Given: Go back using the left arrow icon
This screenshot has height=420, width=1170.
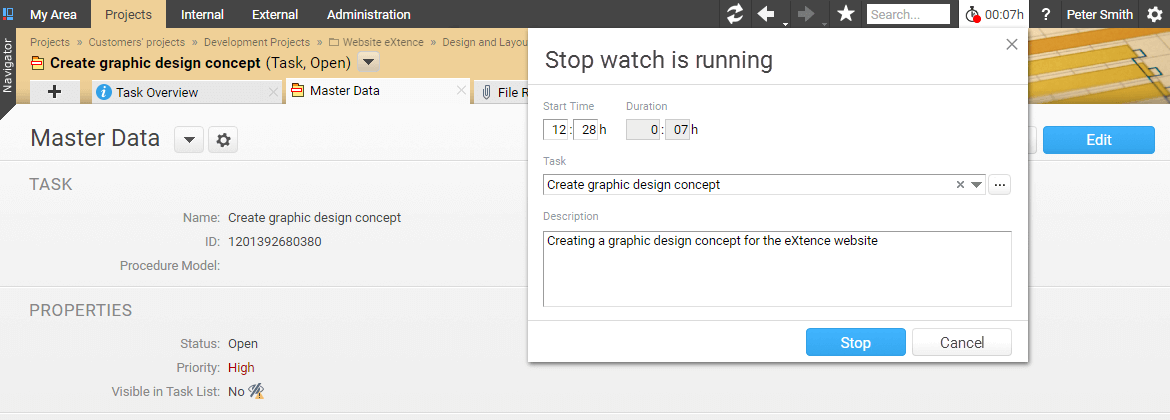Looking at the screenshot, I should 766,14.
